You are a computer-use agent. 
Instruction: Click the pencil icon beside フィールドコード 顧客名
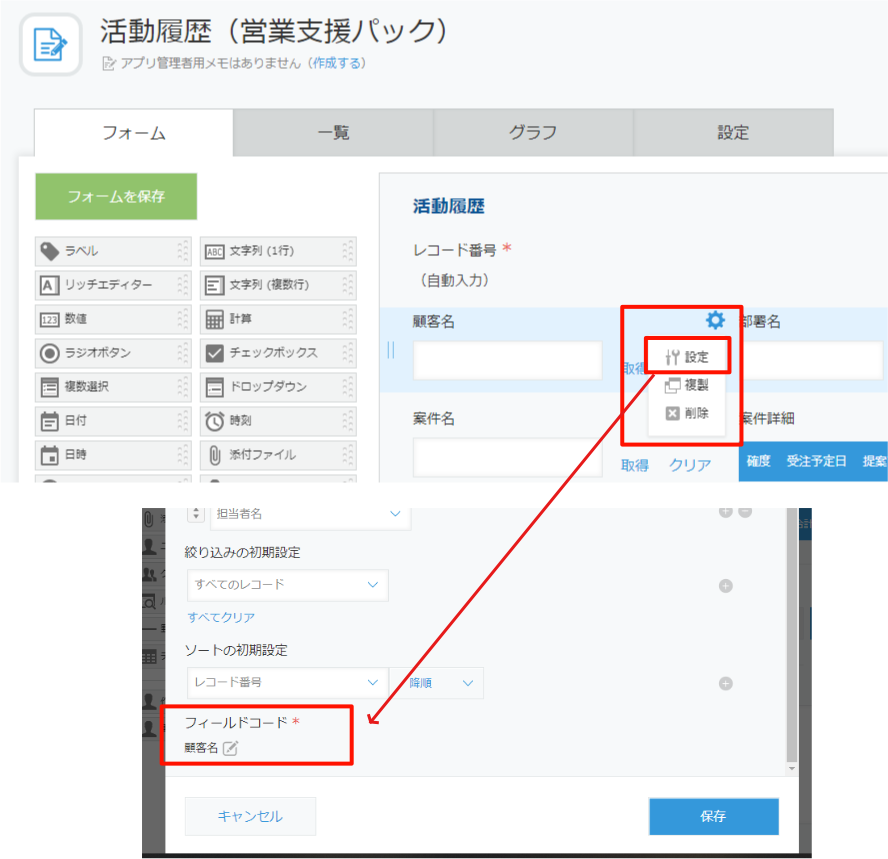(230, 748)
